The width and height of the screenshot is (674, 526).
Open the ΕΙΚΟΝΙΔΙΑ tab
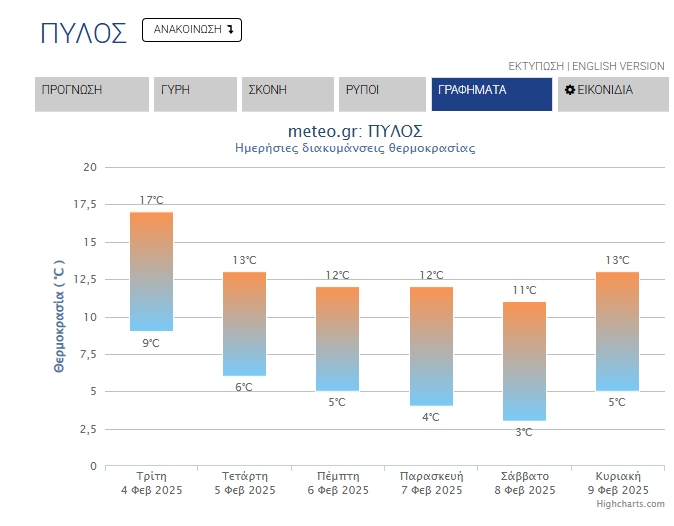coord(613,94)
